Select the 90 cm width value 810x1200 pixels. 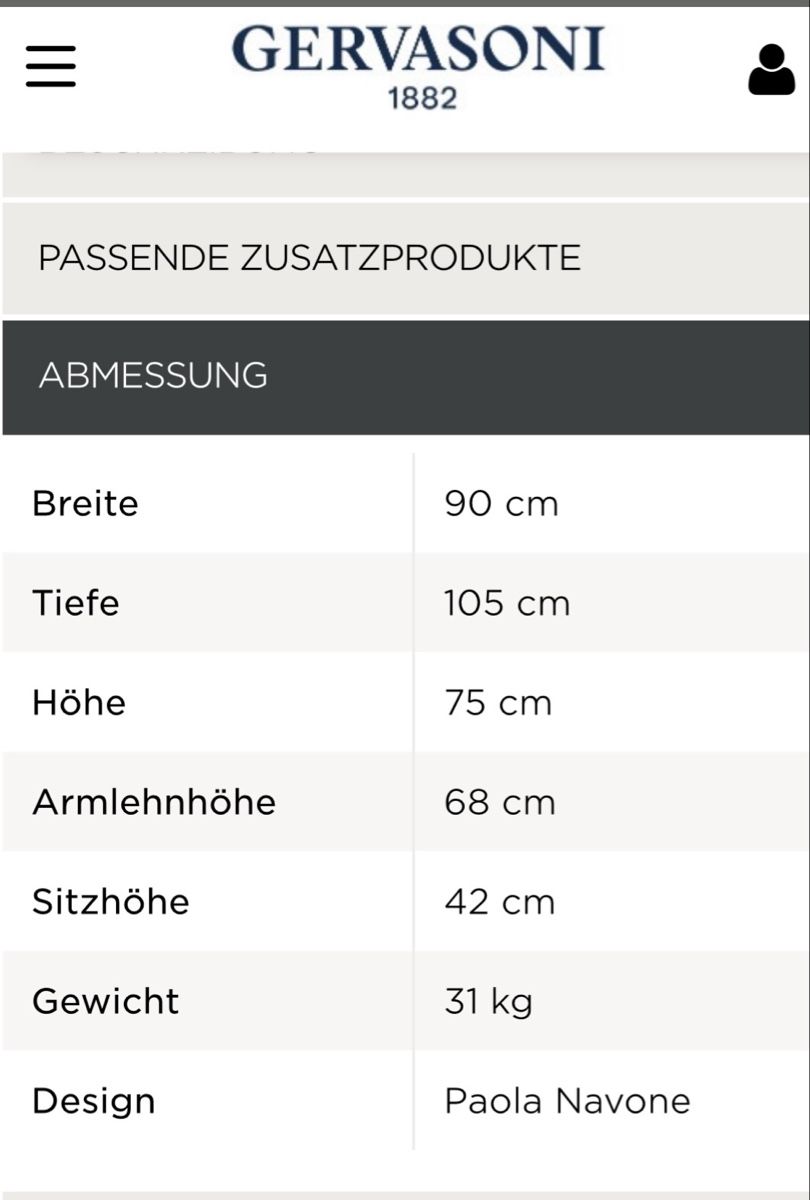pyautogui.click(x=501, y=503)
